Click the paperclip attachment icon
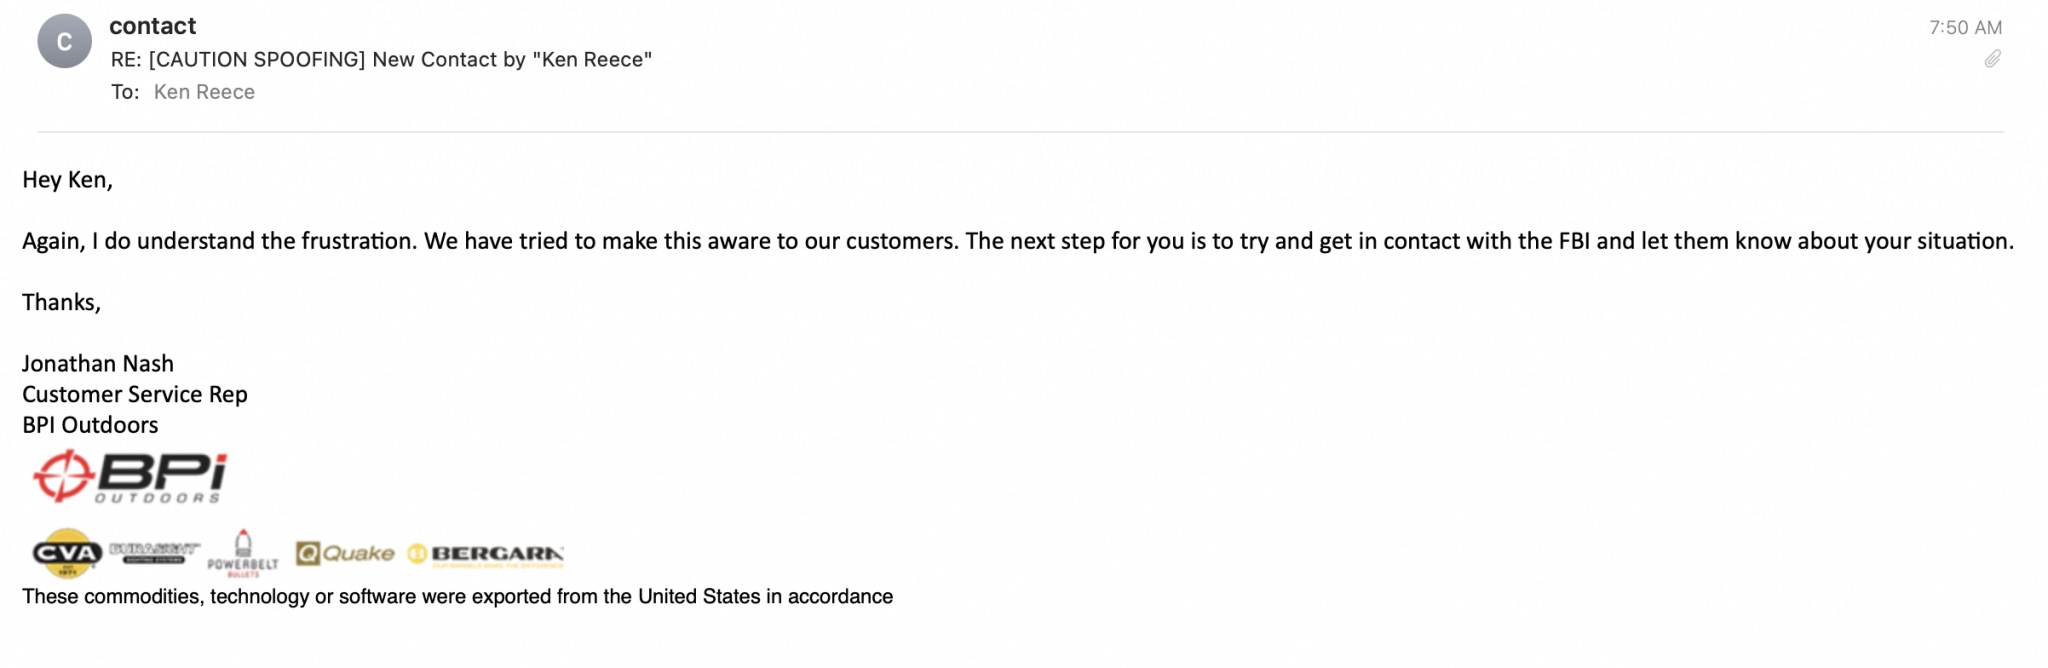The image size is (2048, 668). (1992, 59)
